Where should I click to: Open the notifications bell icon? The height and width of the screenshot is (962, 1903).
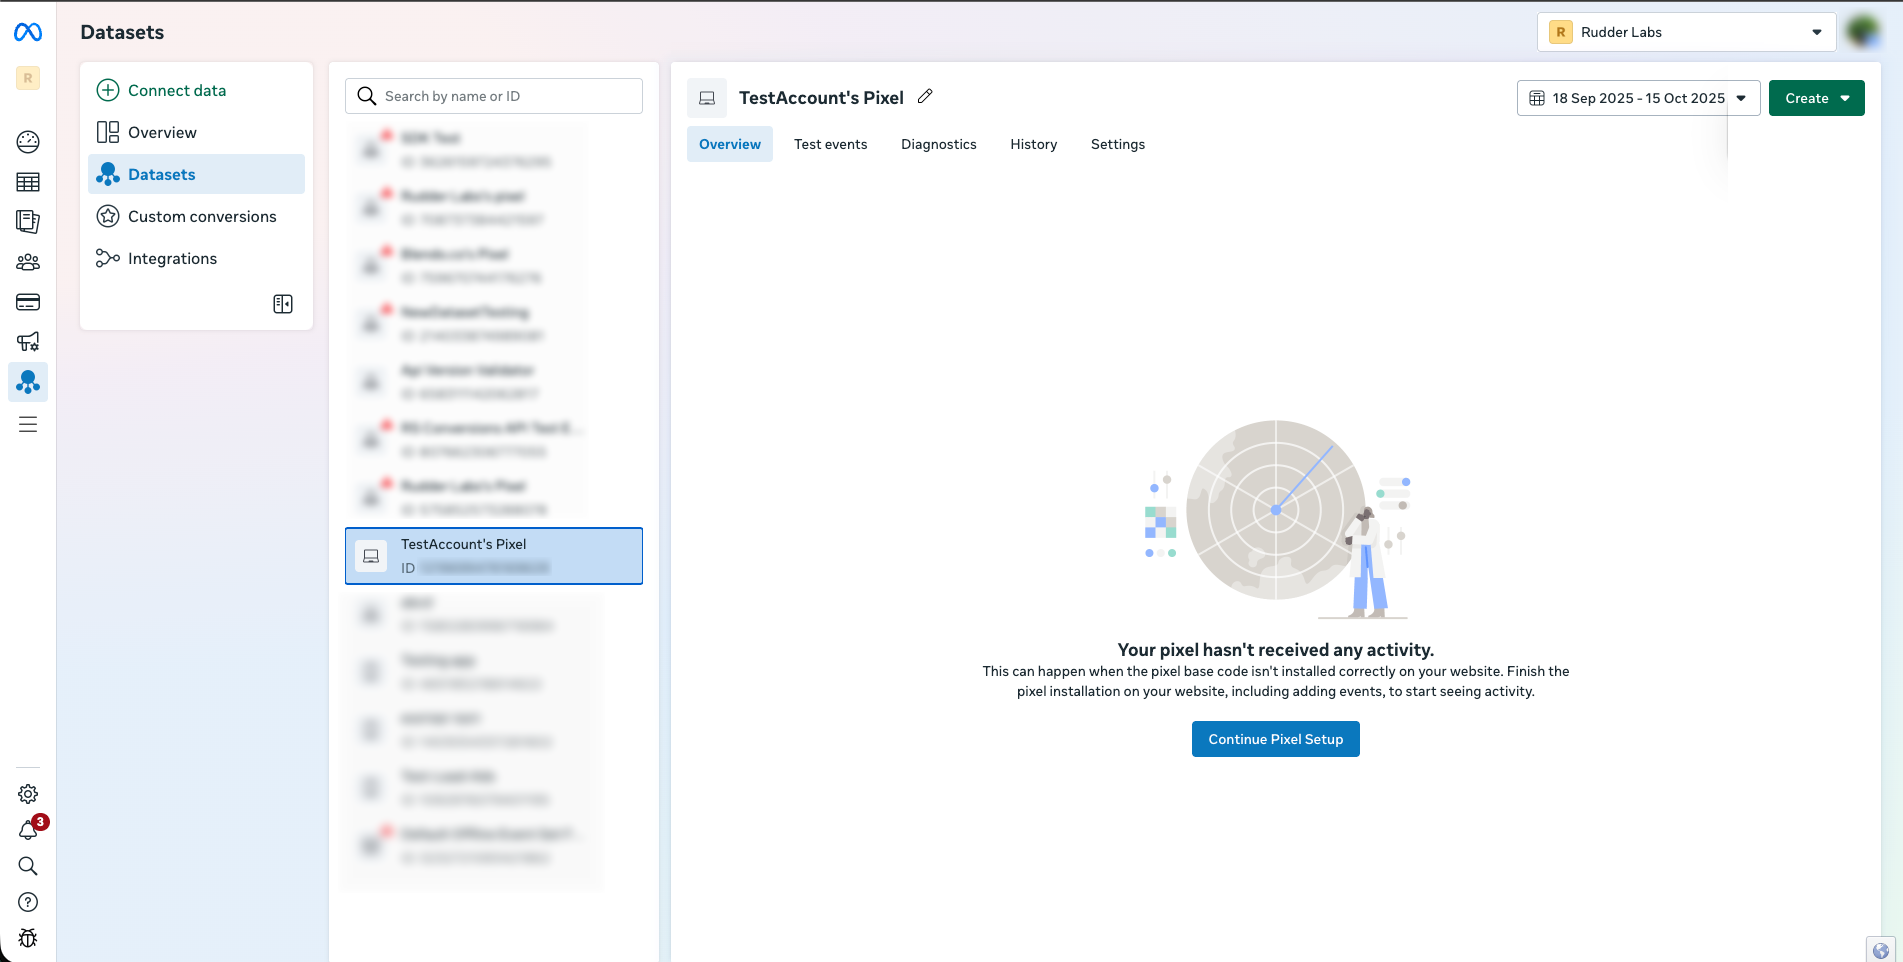[x=28, y=830]
